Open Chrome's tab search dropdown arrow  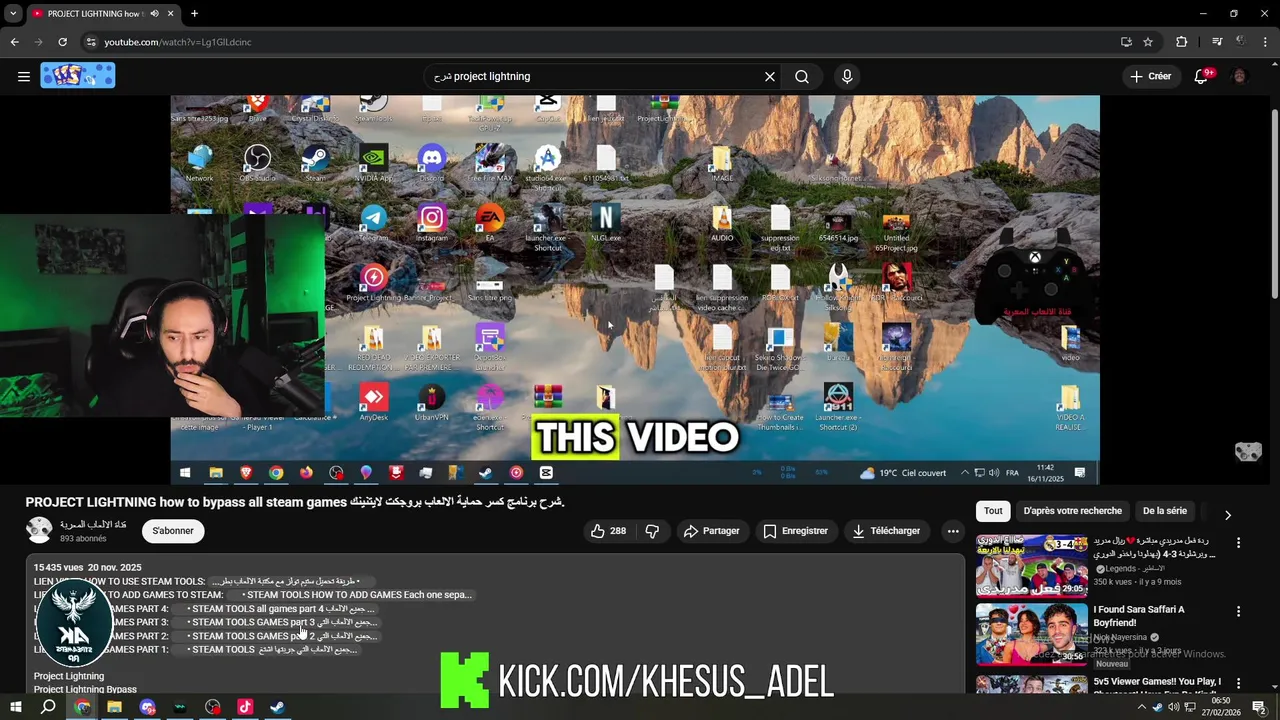[x=13, y=13]
